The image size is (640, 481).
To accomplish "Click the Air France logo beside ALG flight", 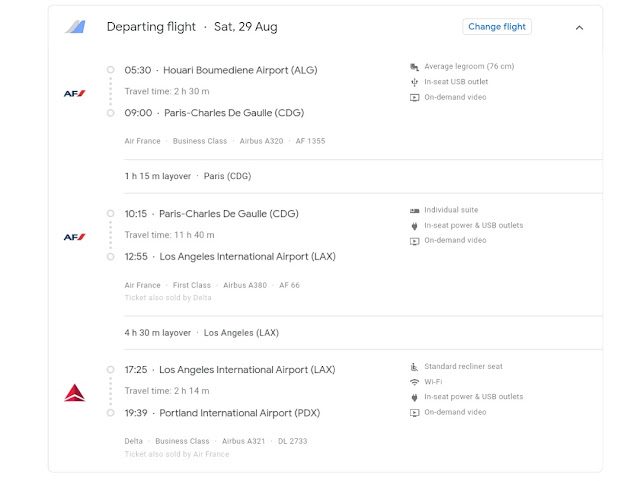I will click(75, 94).
